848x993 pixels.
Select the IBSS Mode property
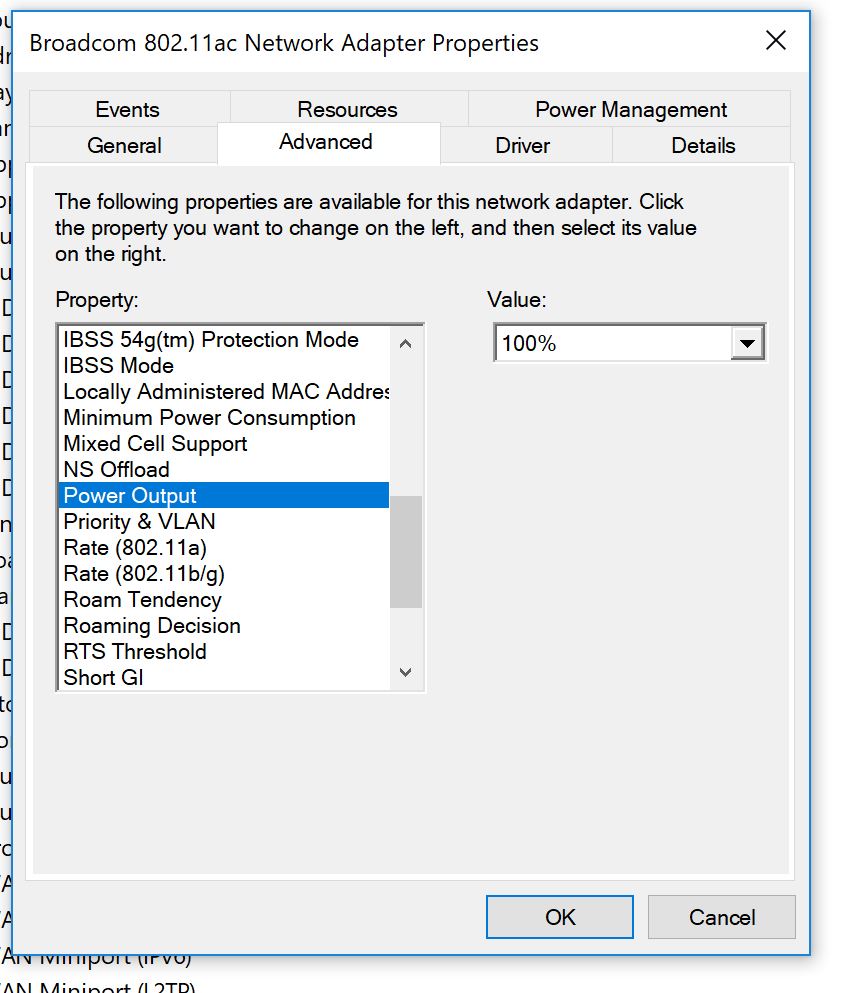point(224,365)
